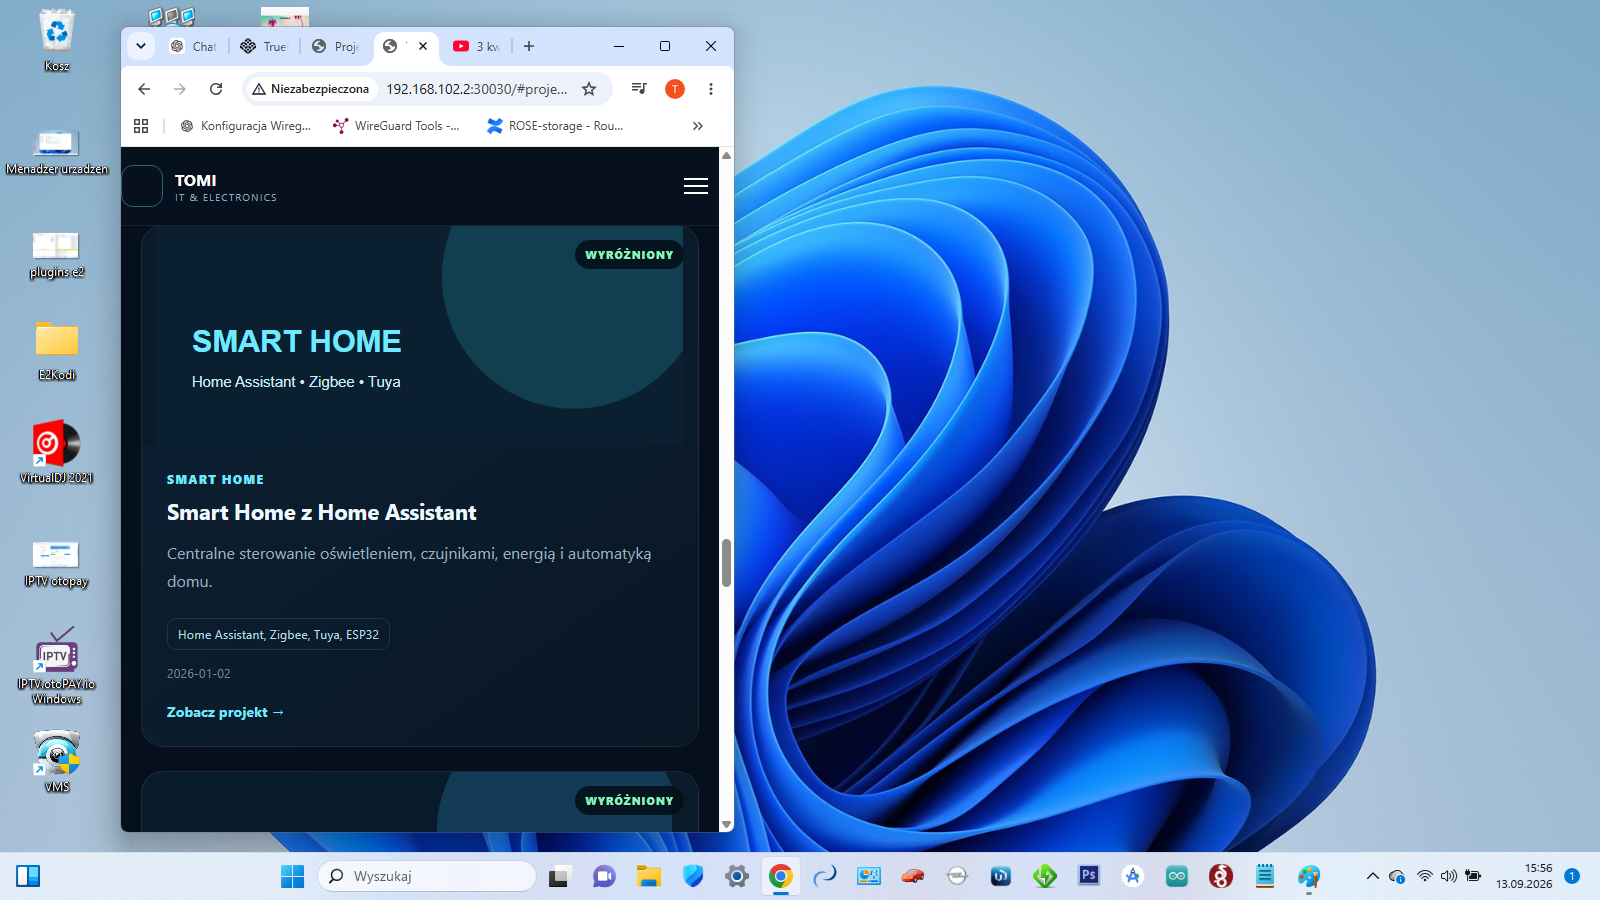Open the media controls icon in Chrome toolbar
The image size is (1600, 900).
coord(639,89)
